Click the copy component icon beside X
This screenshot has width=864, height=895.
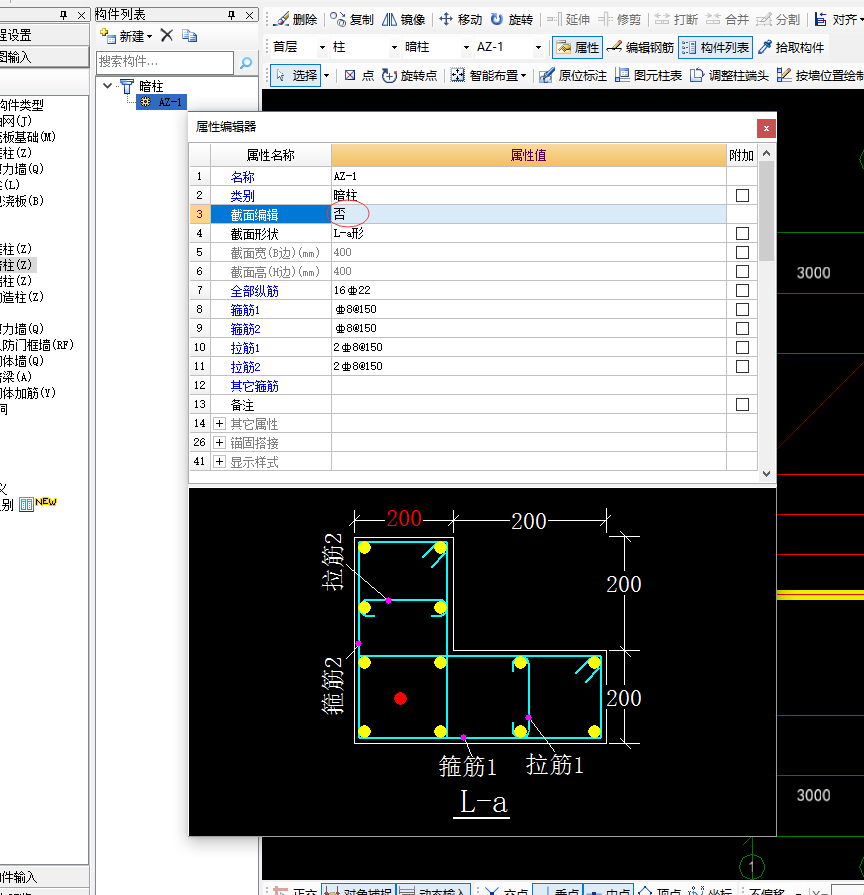tap(189, 36)
